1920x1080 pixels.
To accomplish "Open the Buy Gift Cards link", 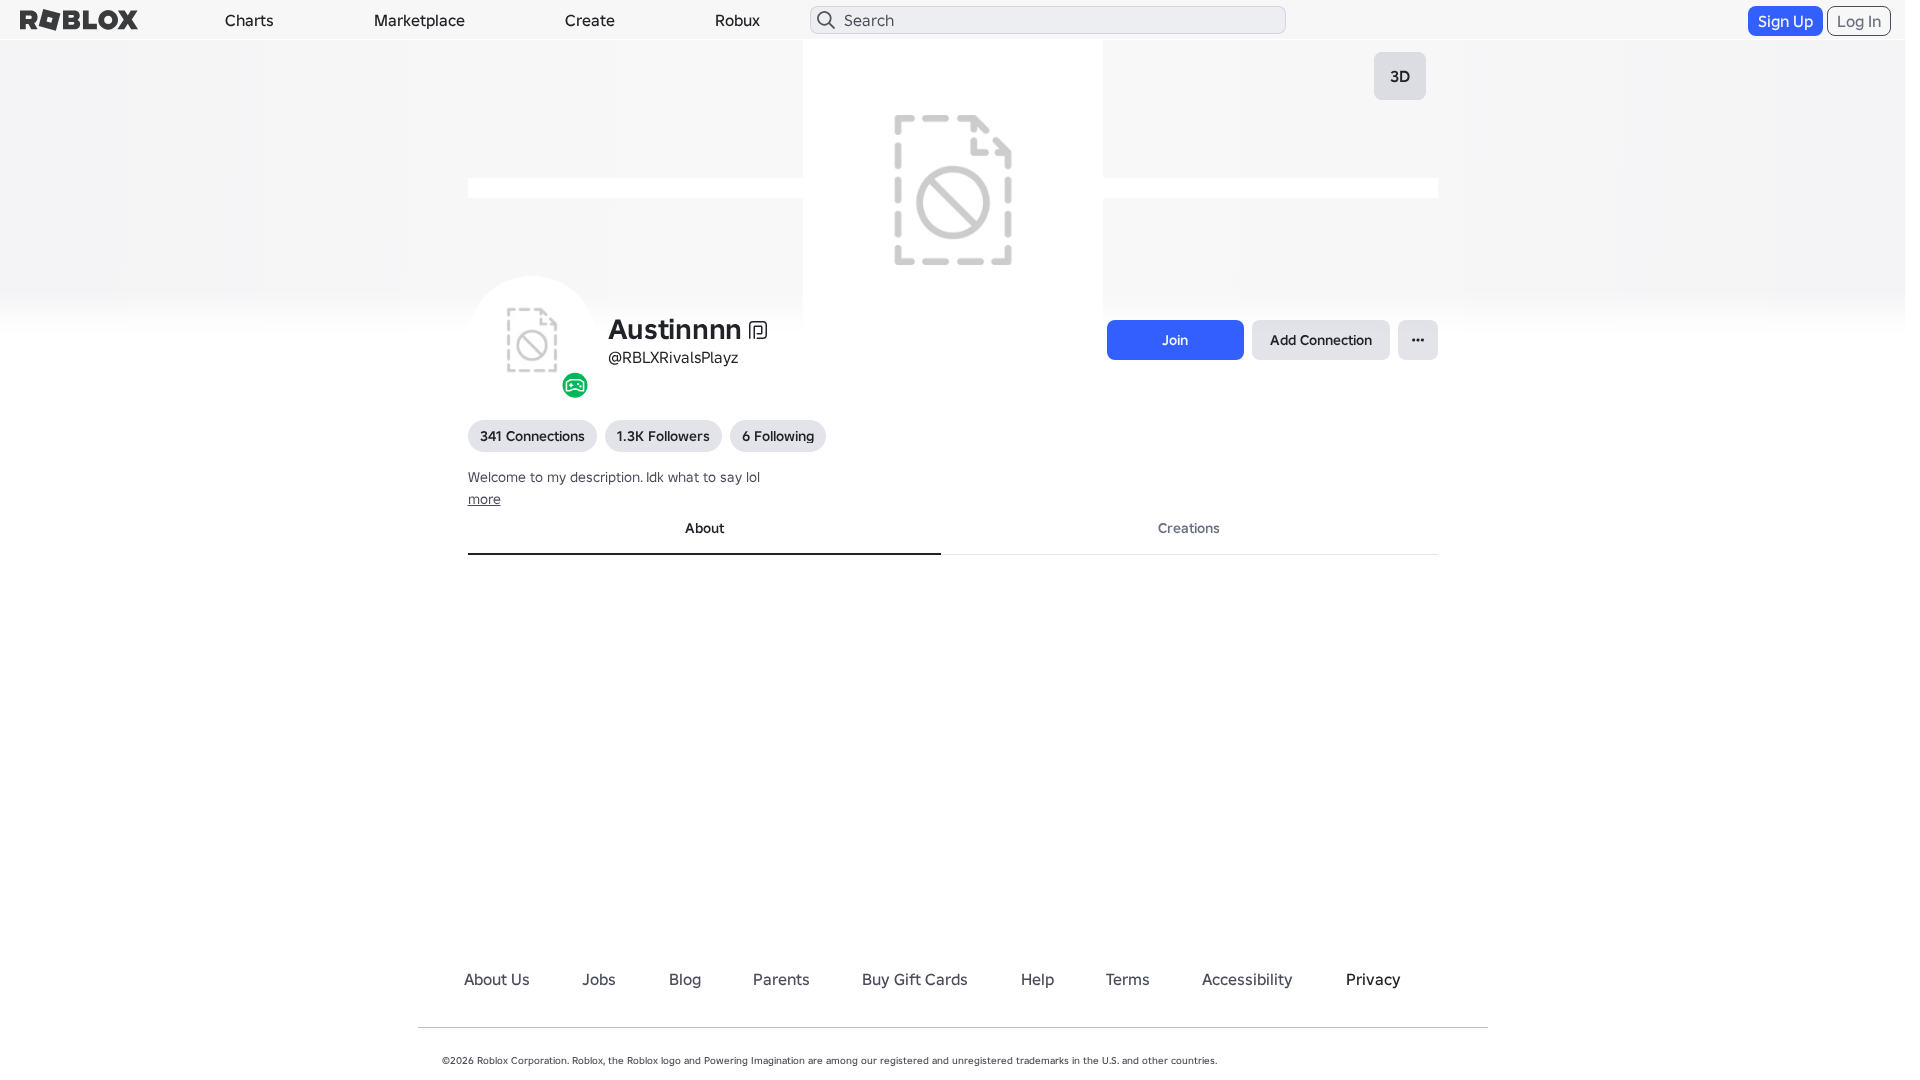I will pyautogui.click(x=915, y=980).
